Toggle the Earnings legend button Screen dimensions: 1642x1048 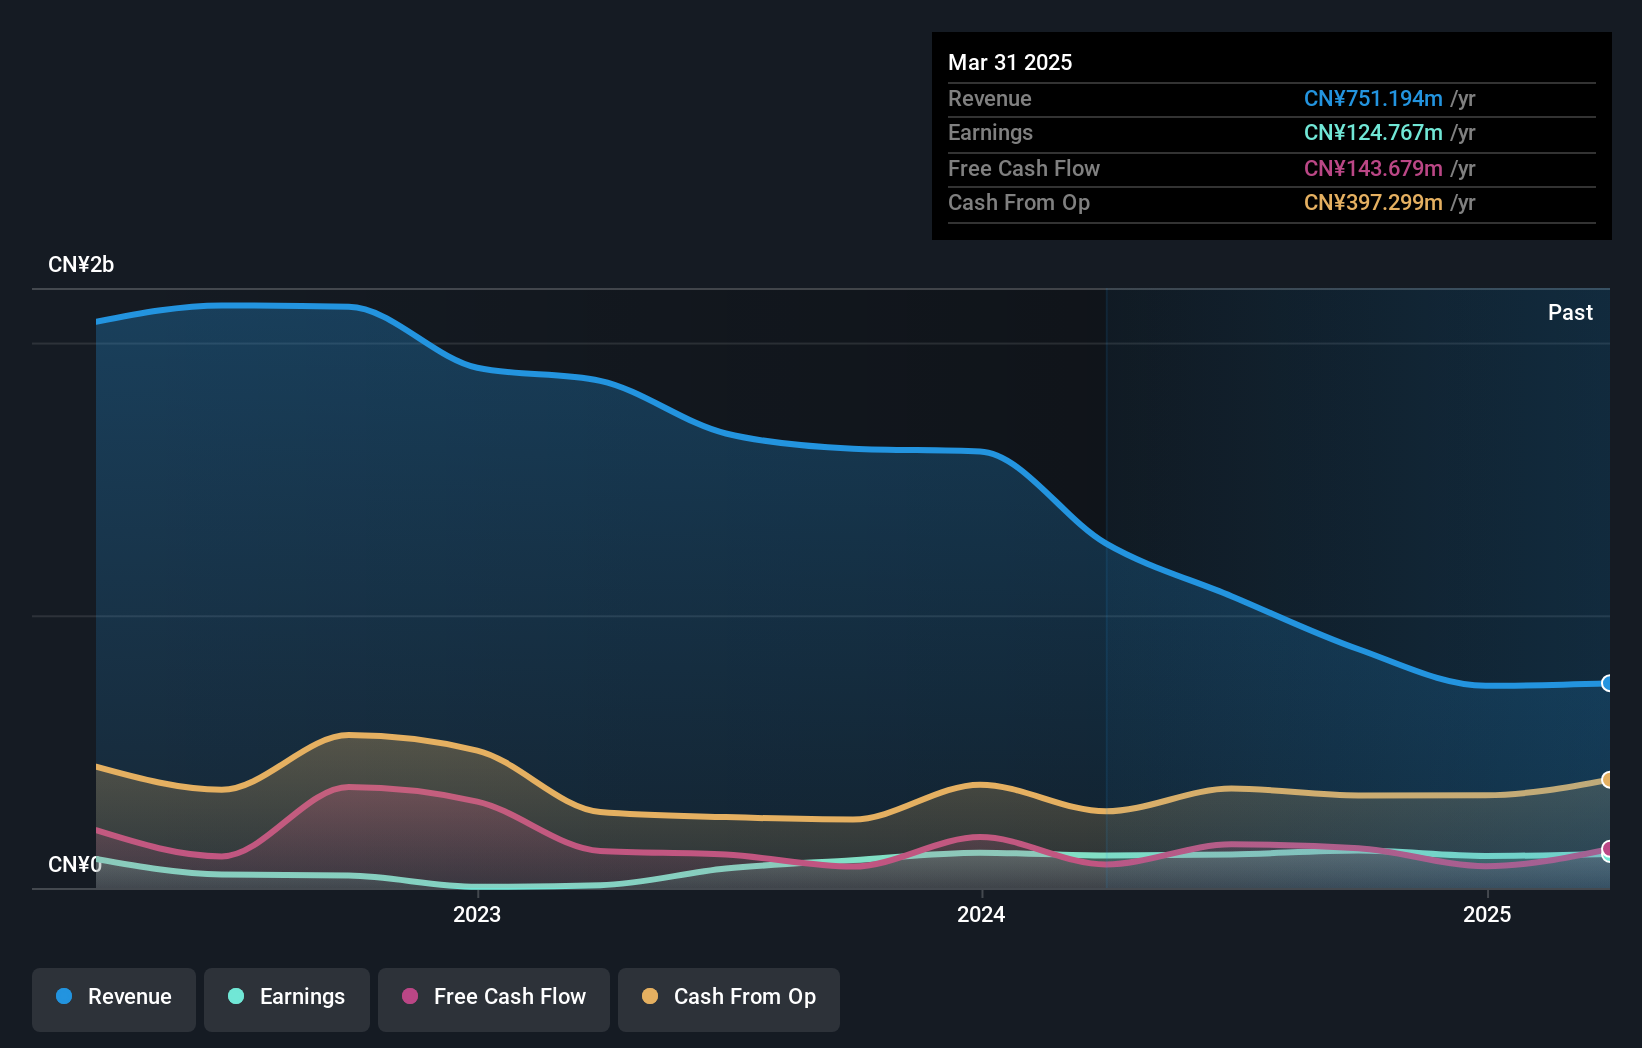(x=287, y=999)
